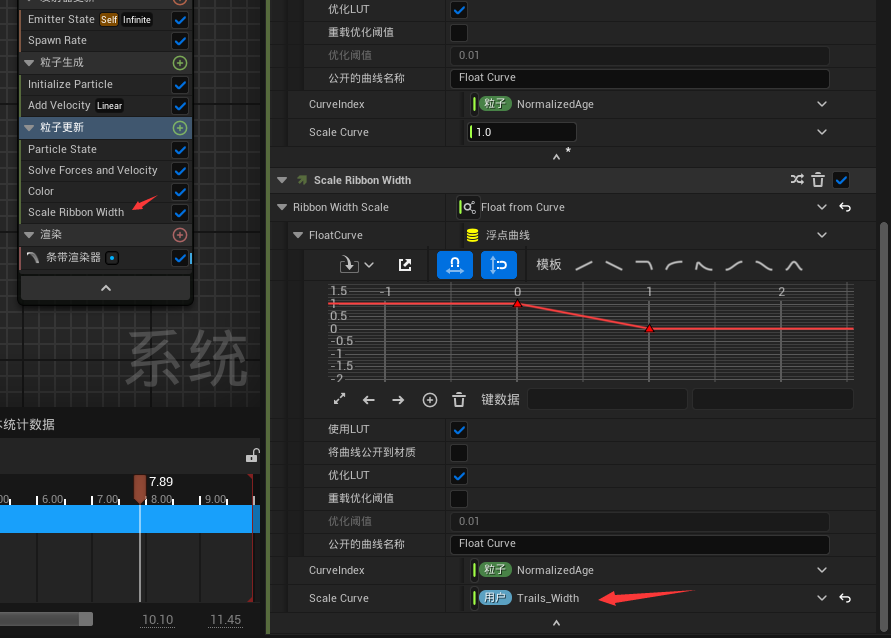
Task: Collapse the 粒子生成 group
Action: click(x=29, y=63)
